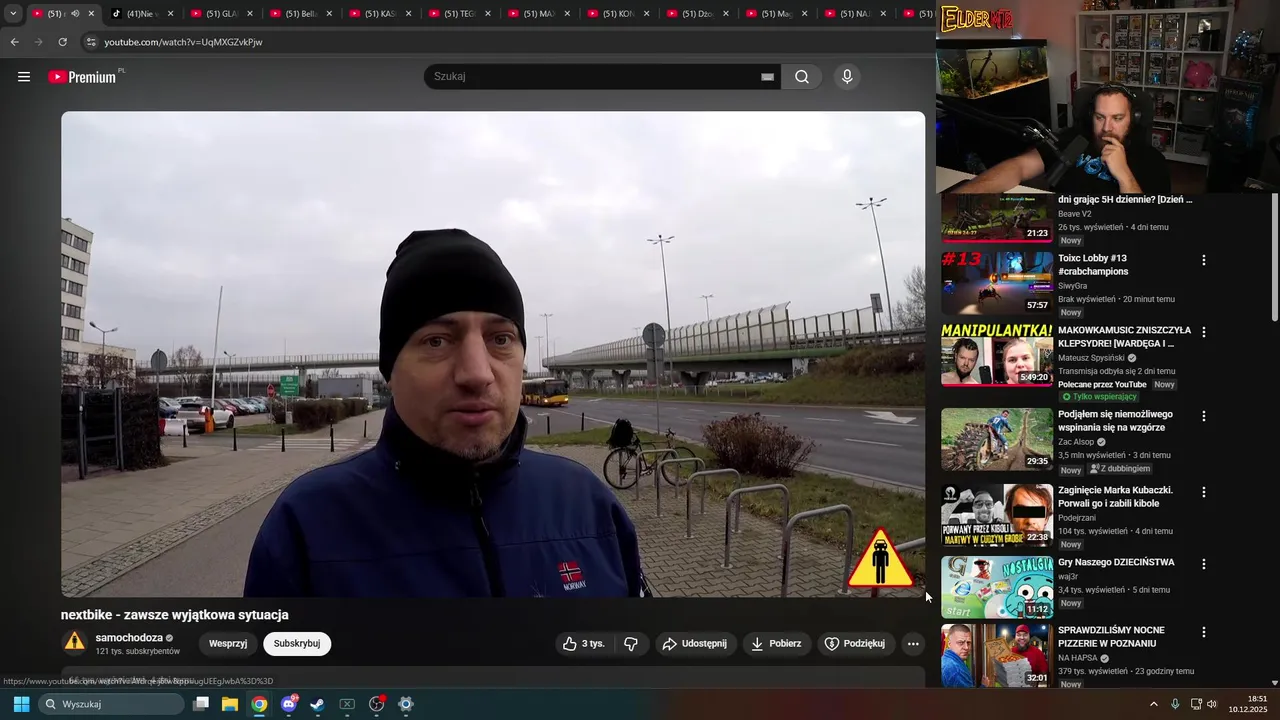This screenshot has height=720, width=1280.
Task: Dislike the video with thumbs down
Action: pyautogui.click(x=631, y=644)
